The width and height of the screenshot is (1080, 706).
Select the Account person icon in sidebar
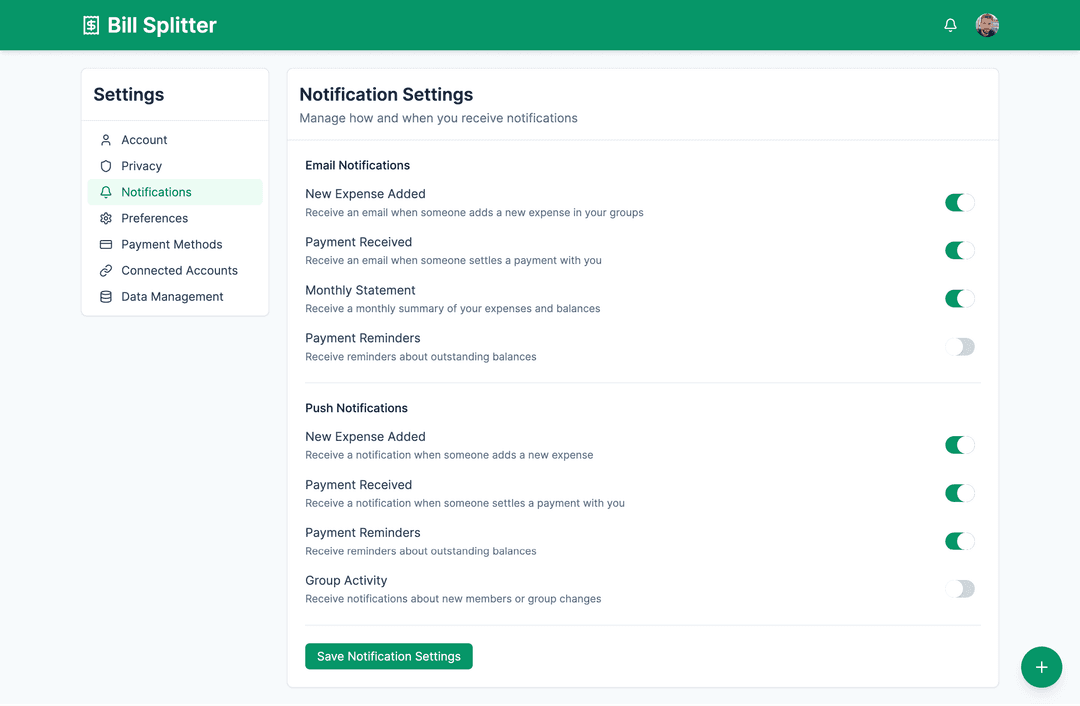pos(105,140)
